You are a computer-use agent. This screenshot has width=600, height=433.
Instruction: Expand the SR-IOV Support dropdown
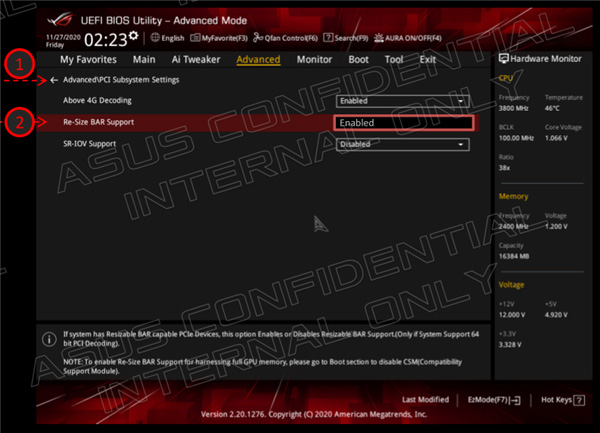click(403, 144)
